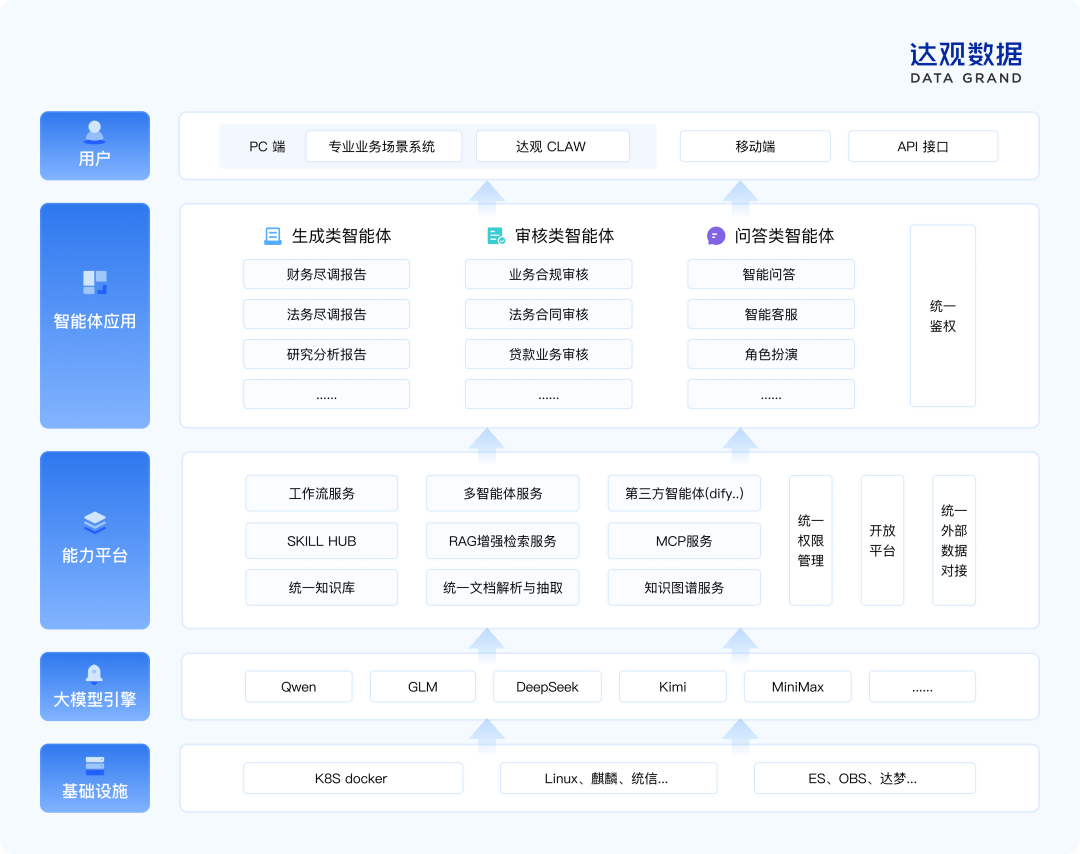Click the 移动端 box
The image size is (1080, 854).
point(755,146)
